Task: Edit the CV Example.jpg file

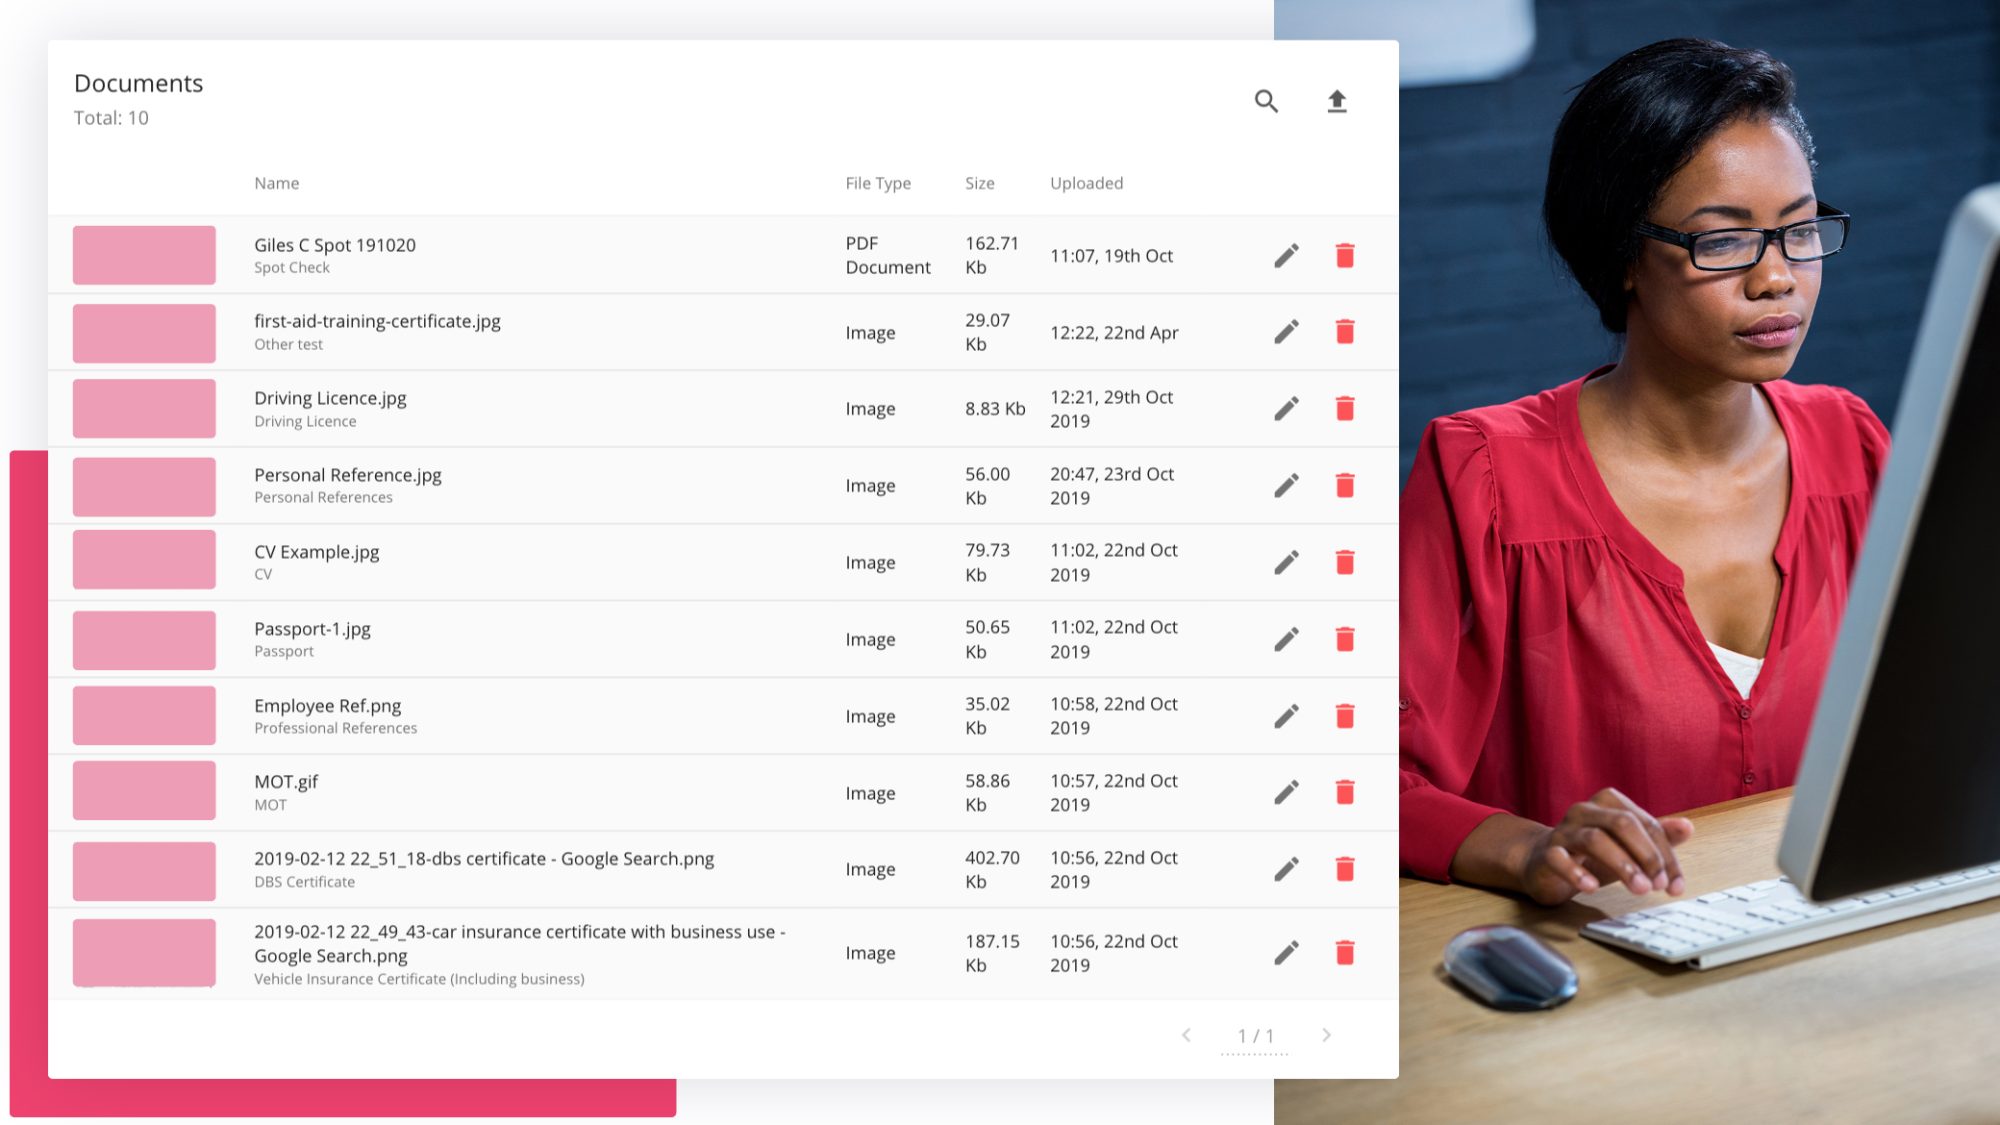Action: tap(1287, 563)
